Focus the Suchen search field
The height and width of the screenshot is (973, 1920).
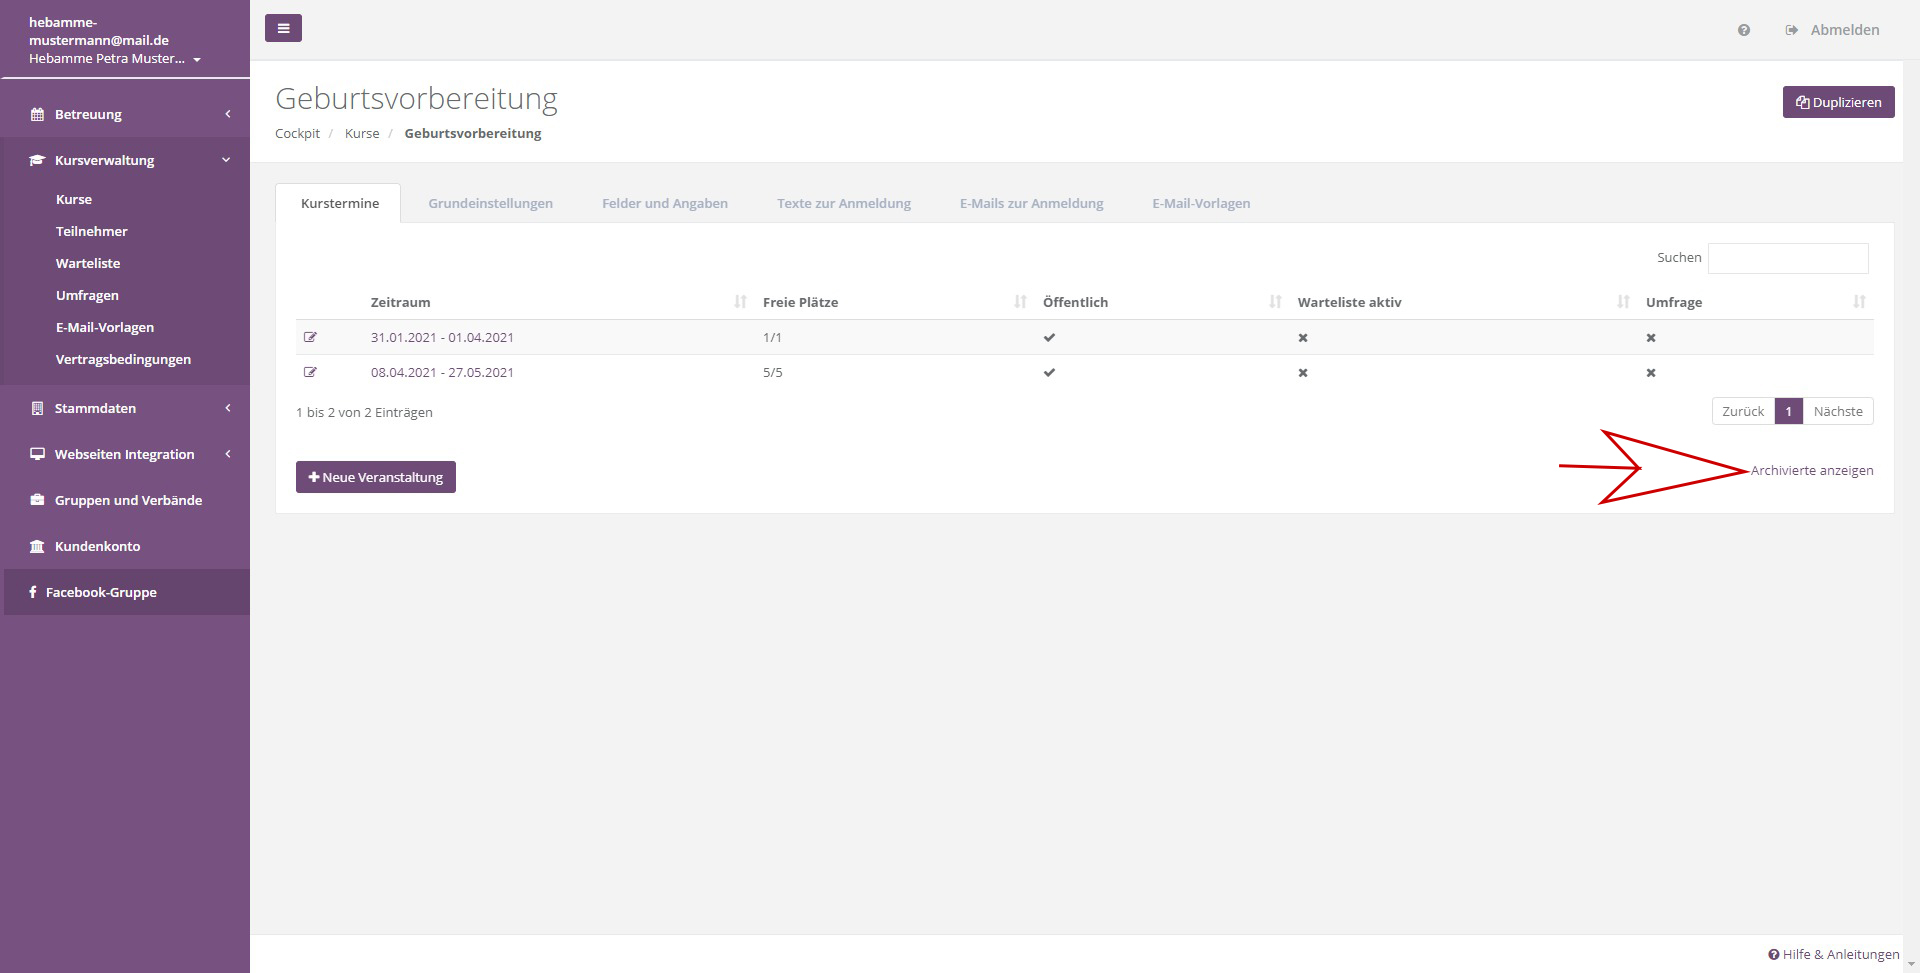tap(1787, 258)
